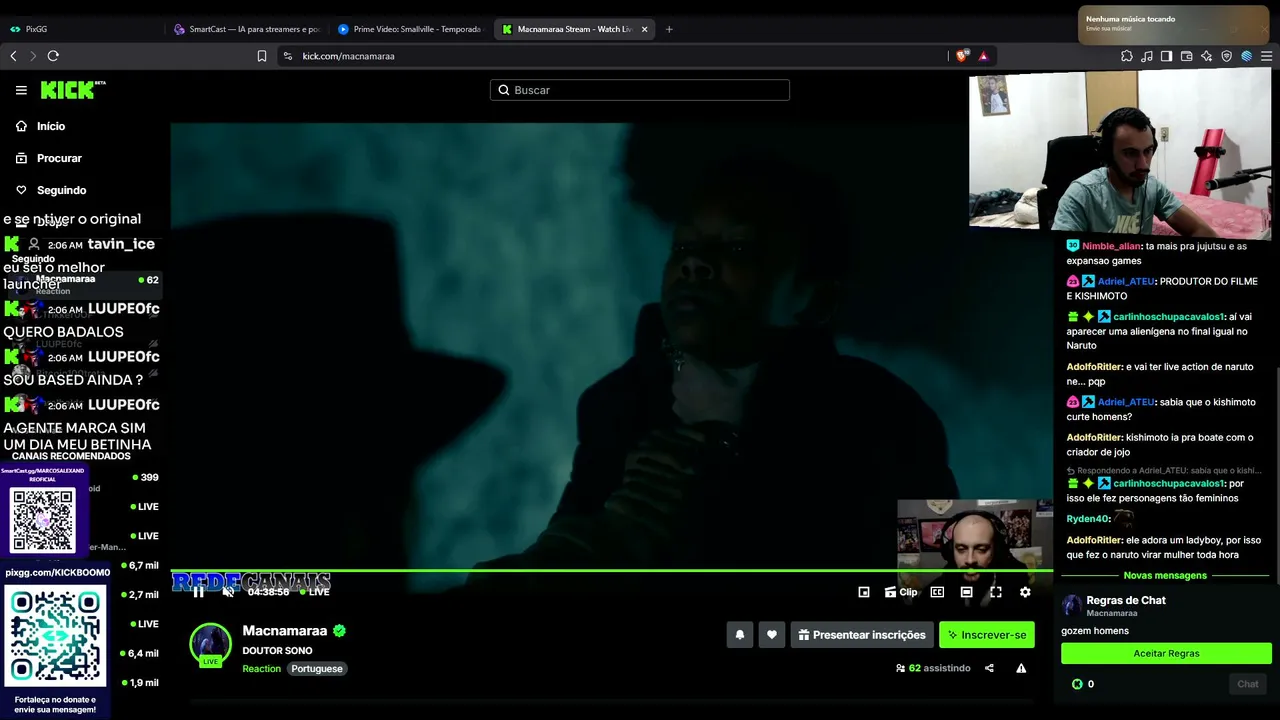Open Macnamaraa channel avatar
1280x720 pixels.
pyautogui.click(x=211, y=645)
